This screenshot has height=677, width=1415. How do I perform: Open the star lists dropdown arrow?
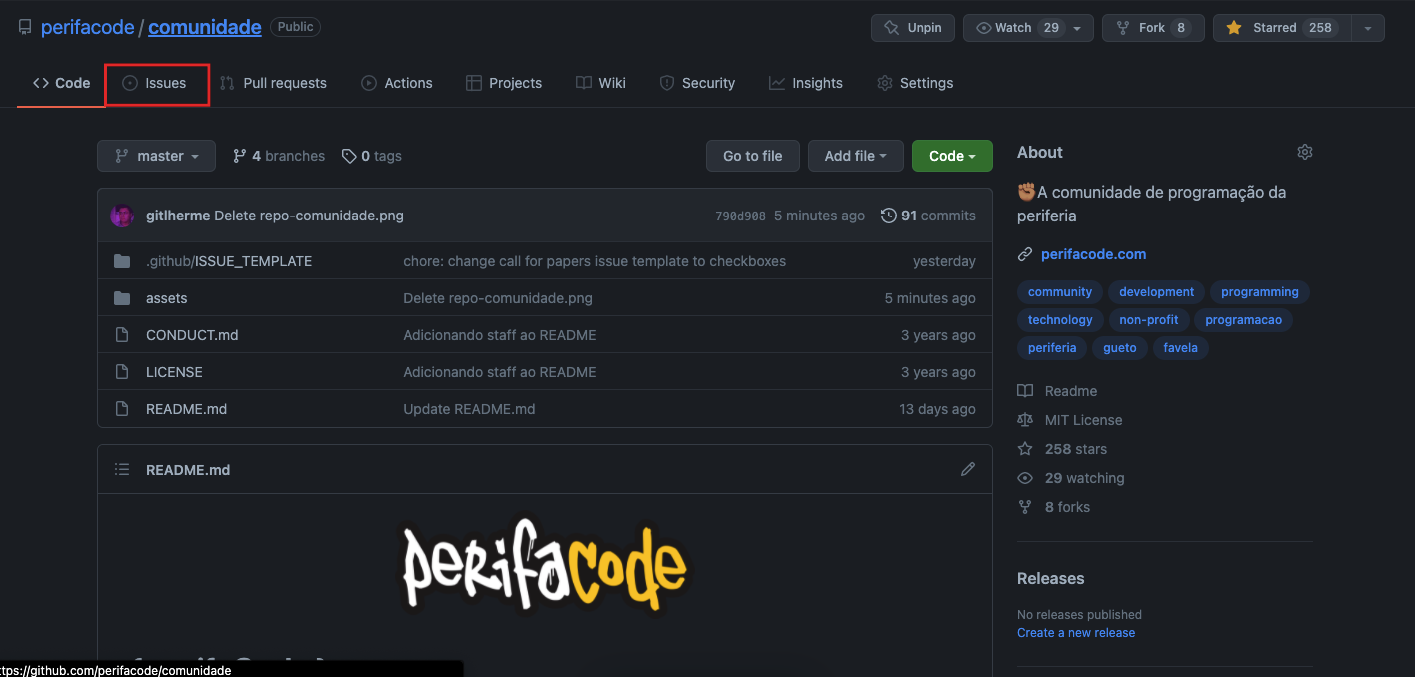pos(1368,28)
